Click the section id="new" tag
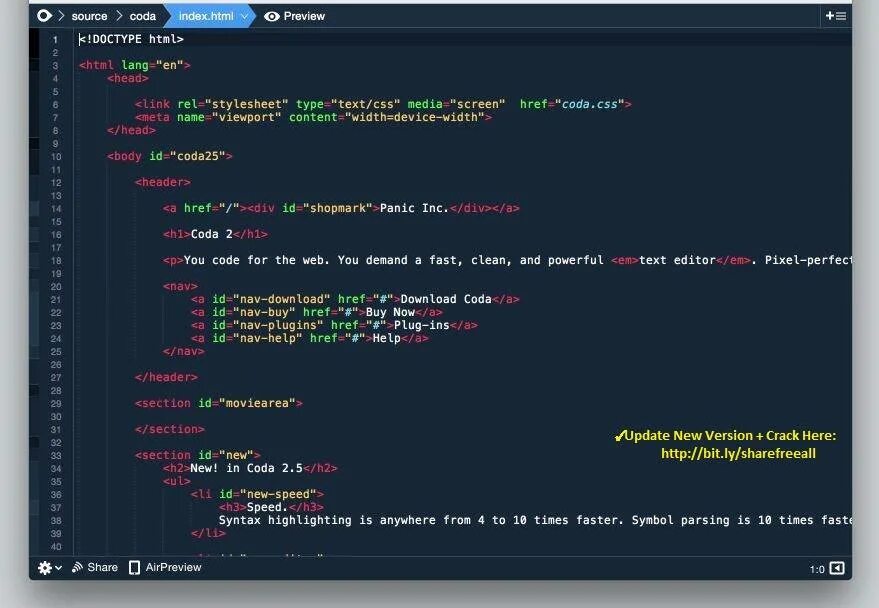879x608 pixels. pyautogui.click(x=197, y=455)
